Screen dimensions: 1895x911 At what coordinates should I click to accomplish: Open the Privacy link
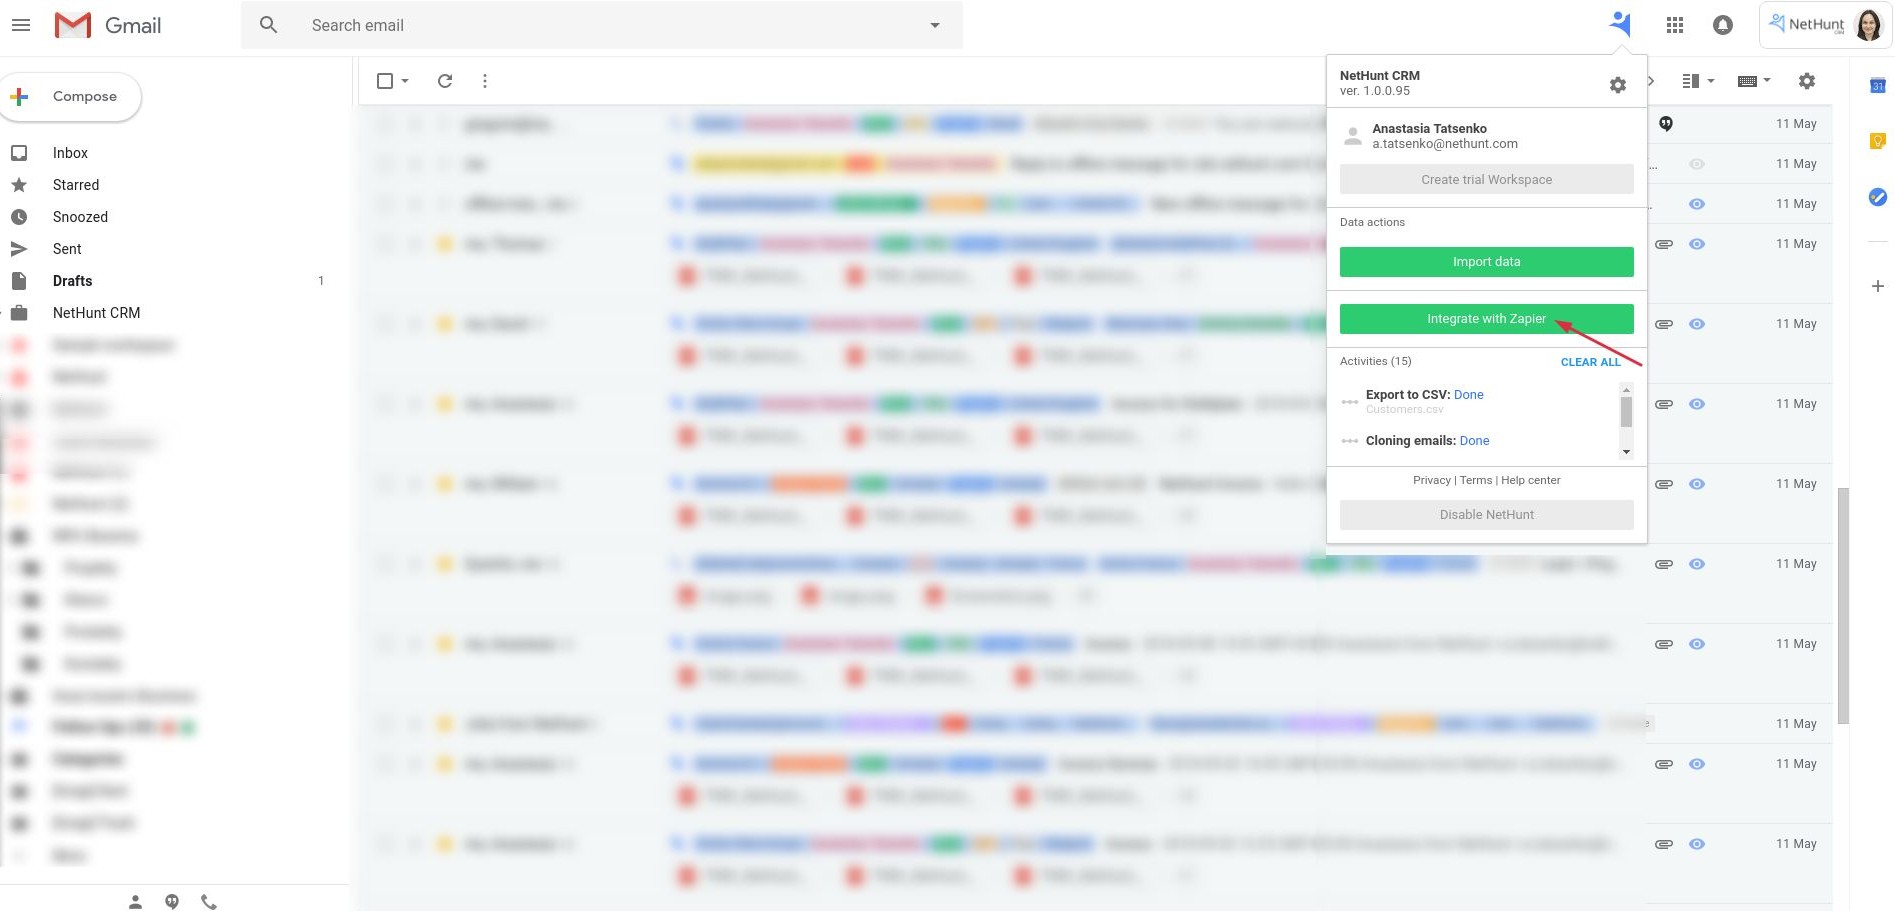pos(1431,481)
